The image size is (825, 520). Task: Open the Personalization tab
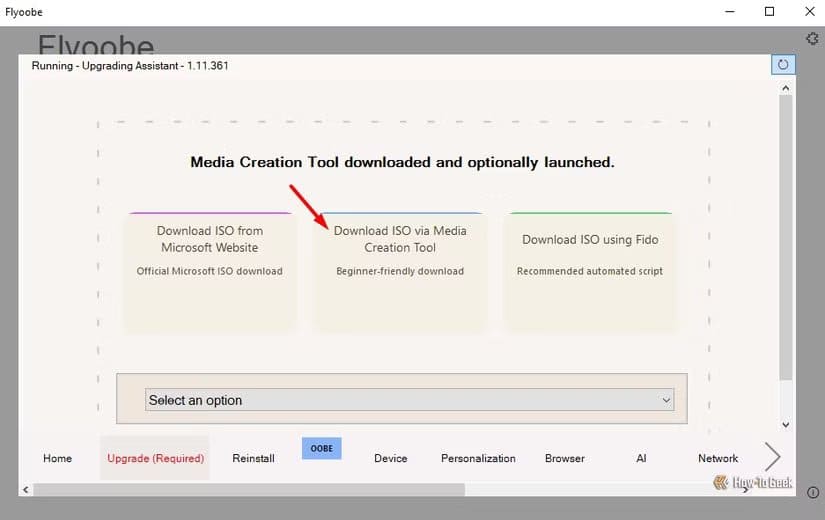(x=478, y=458)
